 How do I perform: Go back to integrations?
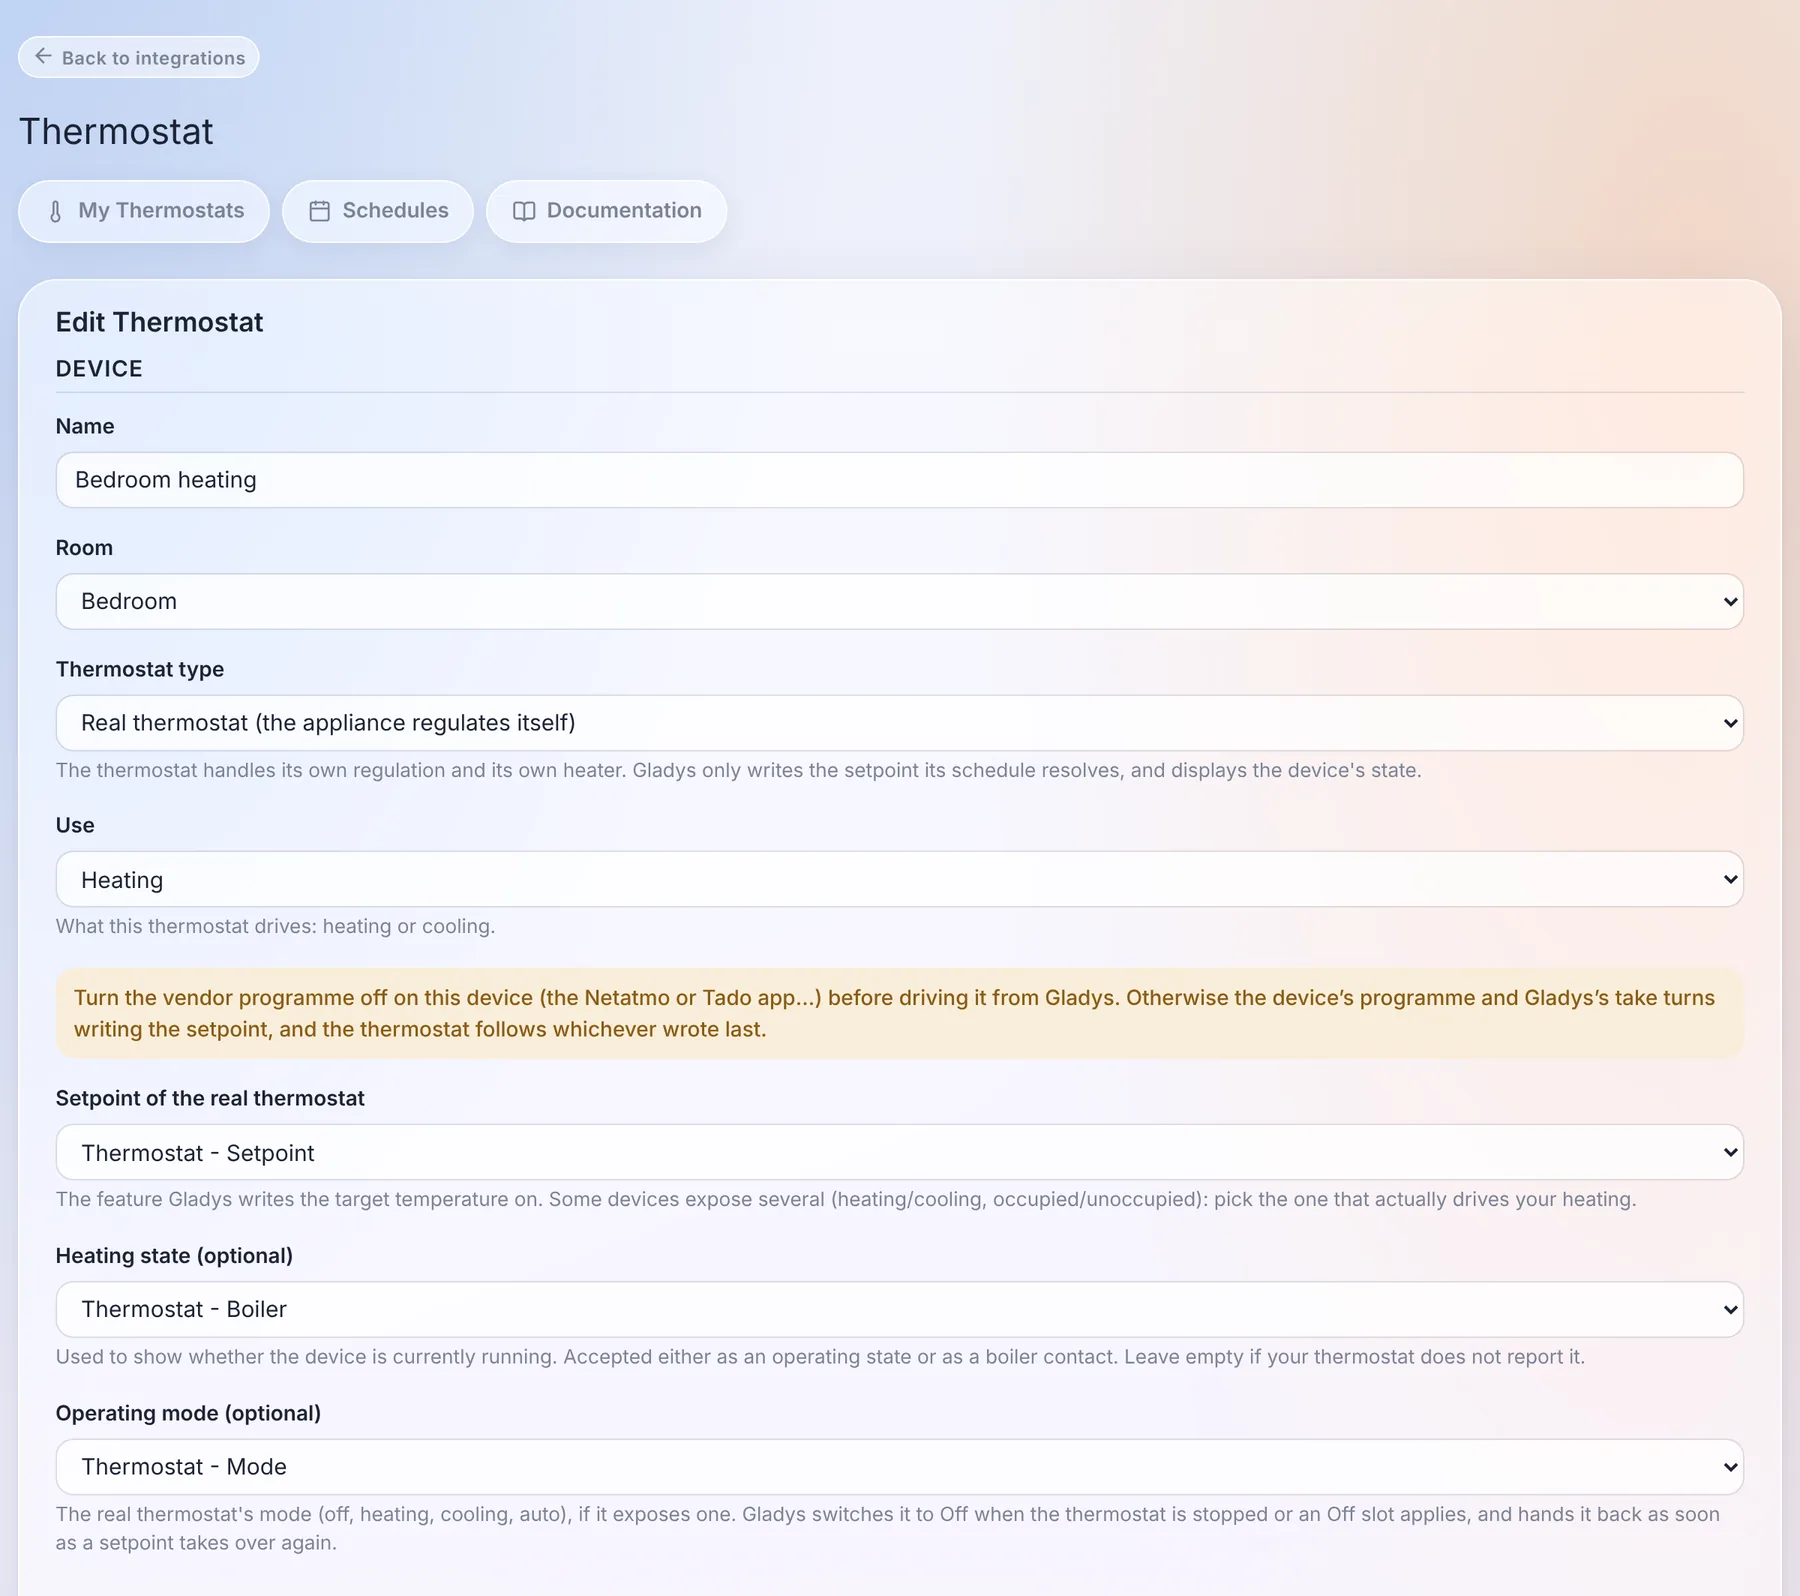pos(139,57)
